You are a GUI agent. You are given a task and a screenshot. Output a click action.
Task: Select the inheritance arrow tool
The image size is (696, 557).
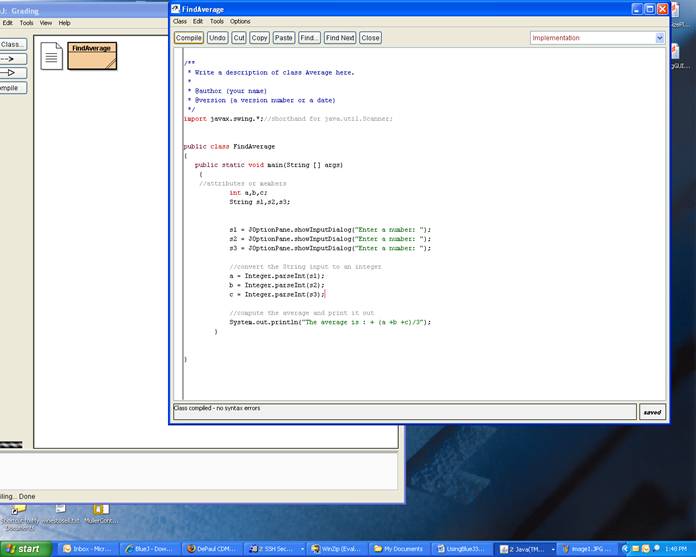pyautogui.click(x=13, y=73)
